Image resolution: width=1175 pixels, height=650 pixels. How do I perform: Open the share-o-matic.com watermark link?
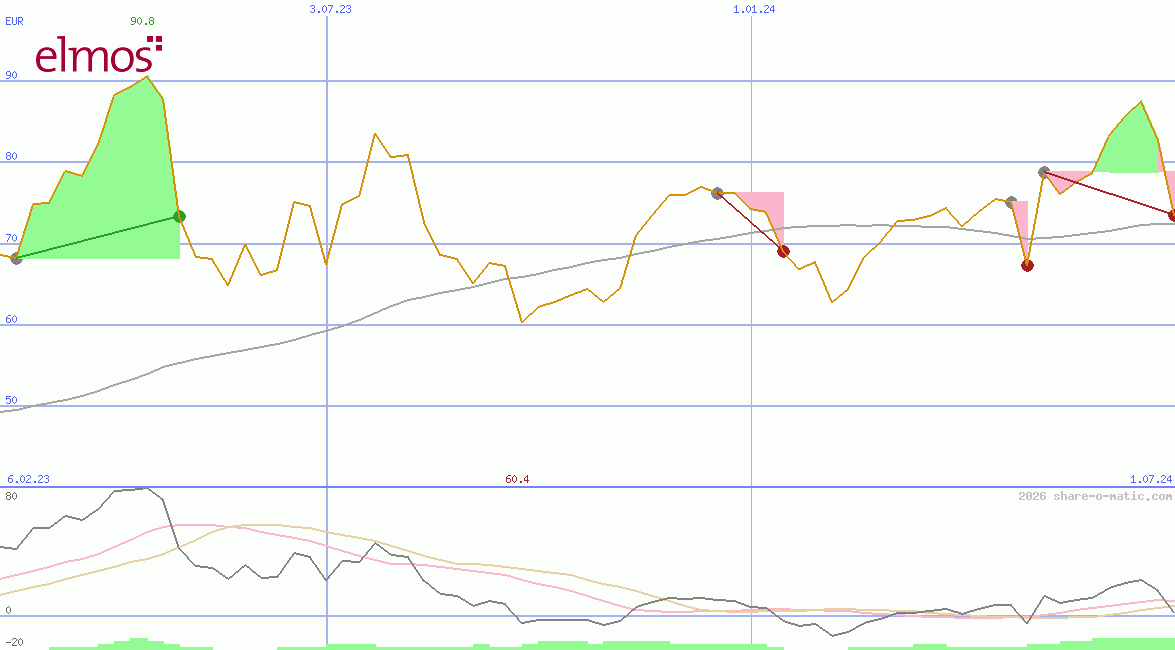pos(1095,496)
